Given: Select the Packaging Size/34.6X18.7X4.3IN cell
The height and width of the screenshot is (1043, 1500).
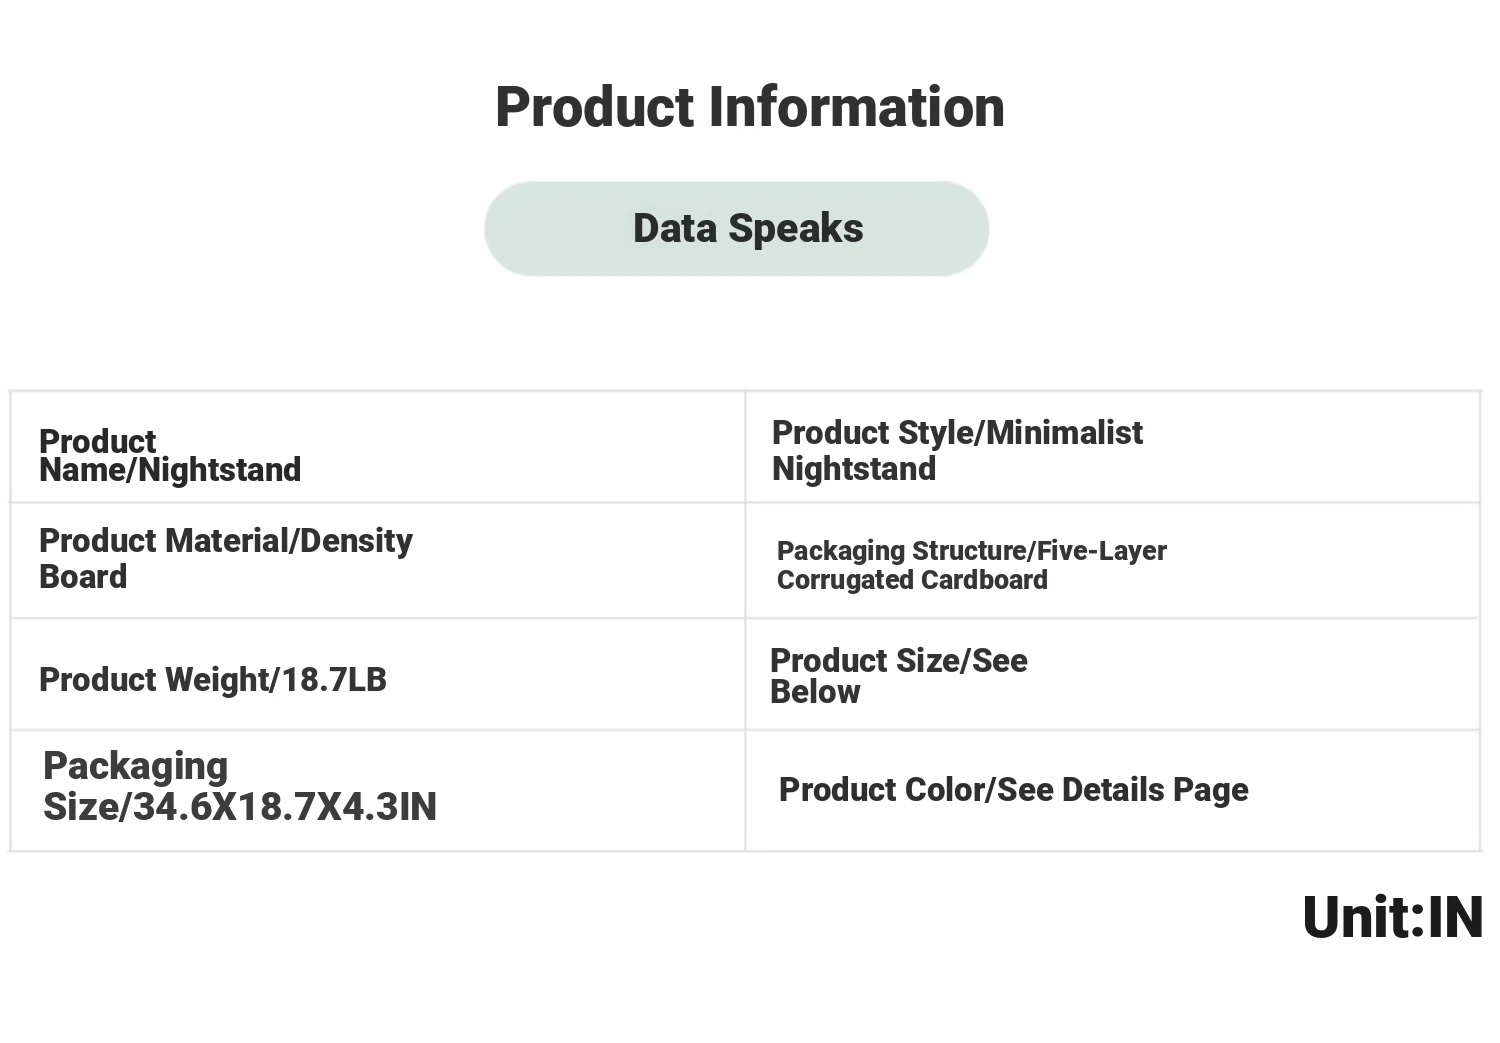Looking at the screenshot, I should tap(378, 791).
